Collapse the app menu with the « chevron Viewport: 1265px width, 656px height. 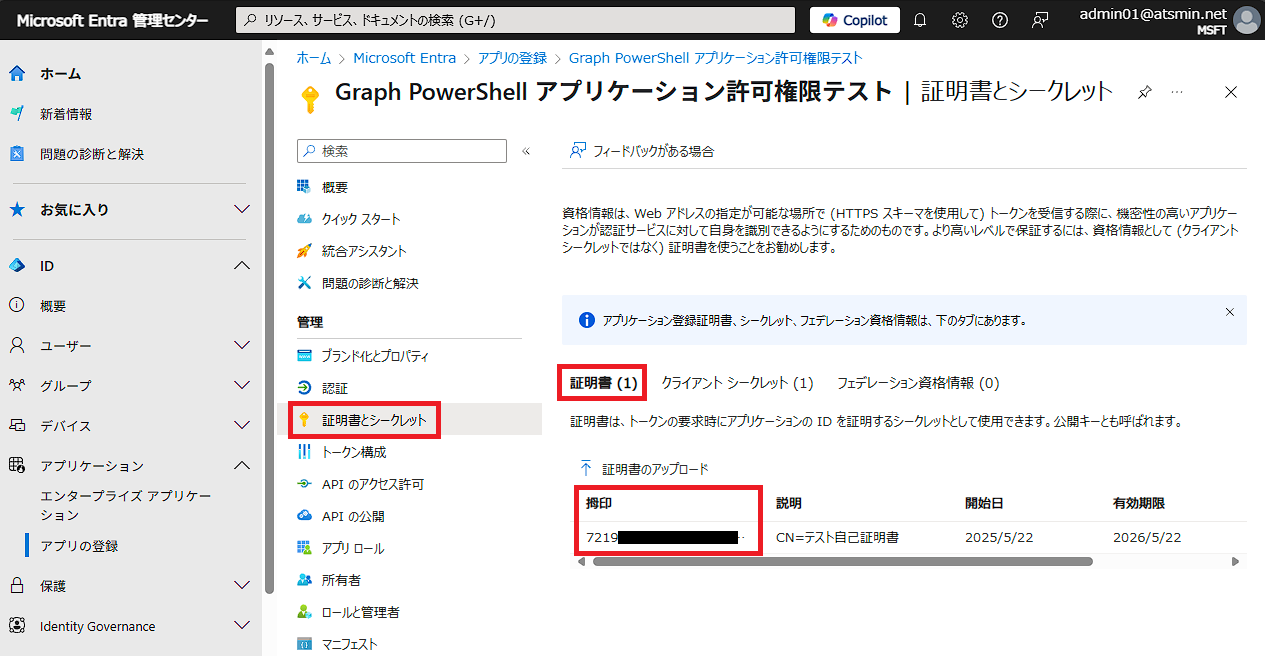[524, 151]
